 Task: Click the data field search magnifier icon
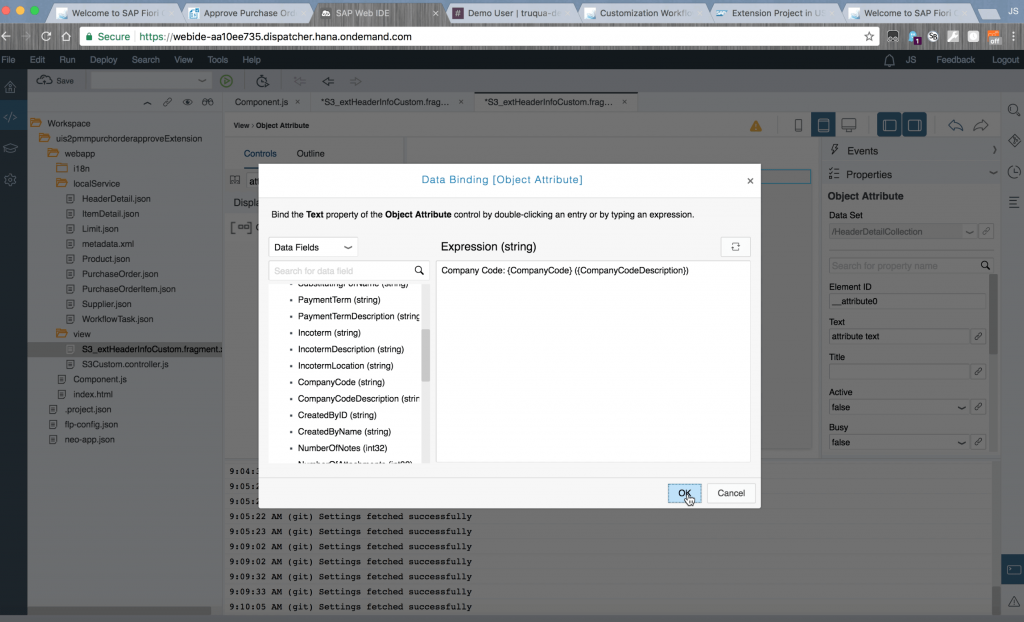tap(419, 270)
